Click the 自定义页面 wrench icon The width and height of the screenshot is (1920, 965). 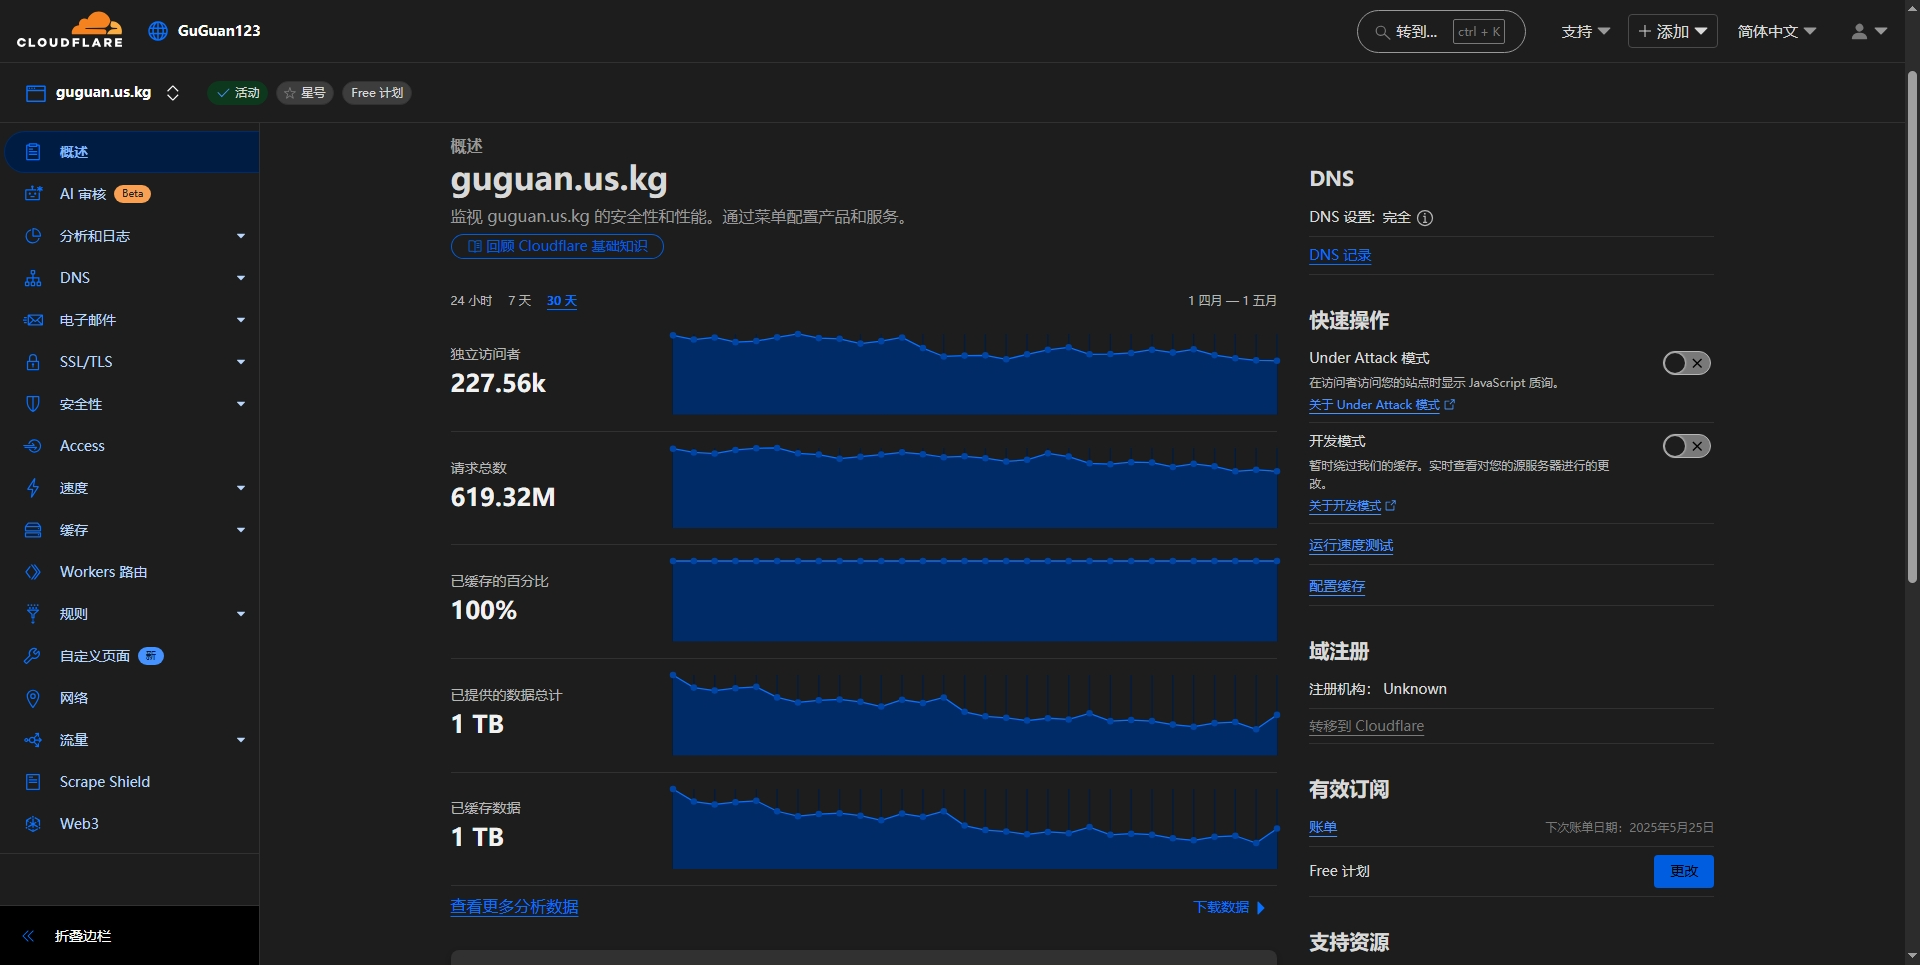pyautogui.click(x=33, y=656)
